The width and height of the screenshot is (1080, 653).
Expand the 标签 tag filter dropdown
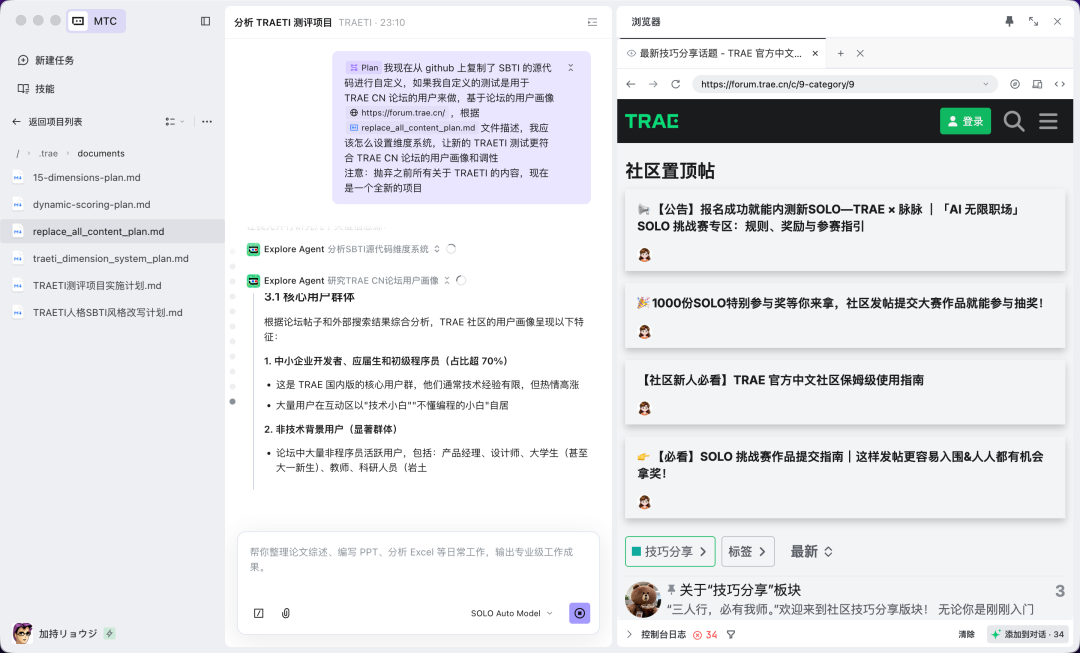pos(747,551)
